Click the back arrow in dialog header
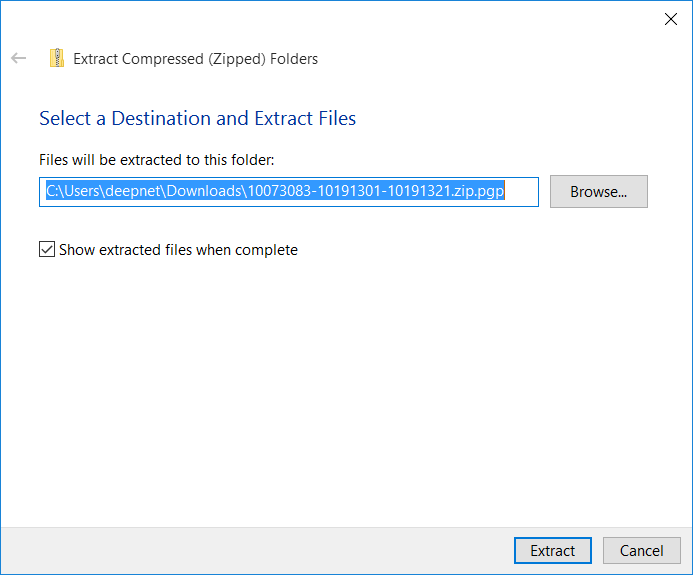693x575 pixels. click(18, 59)
